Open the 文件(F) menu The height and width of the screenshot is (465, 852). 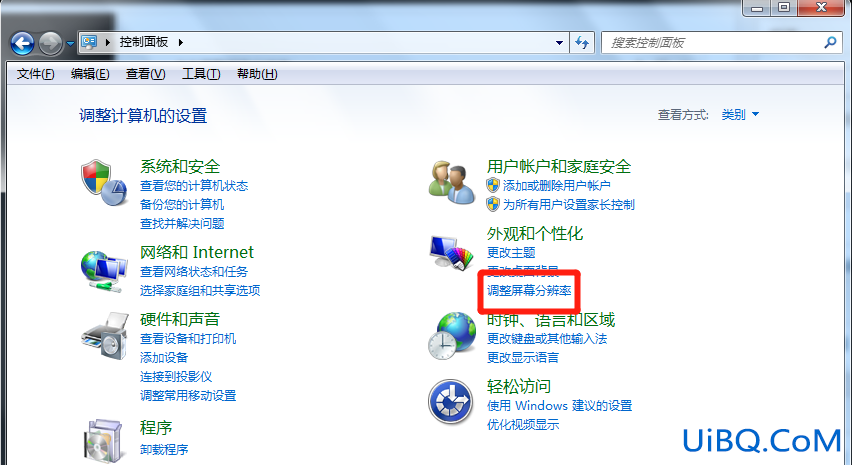click(35, 74)
